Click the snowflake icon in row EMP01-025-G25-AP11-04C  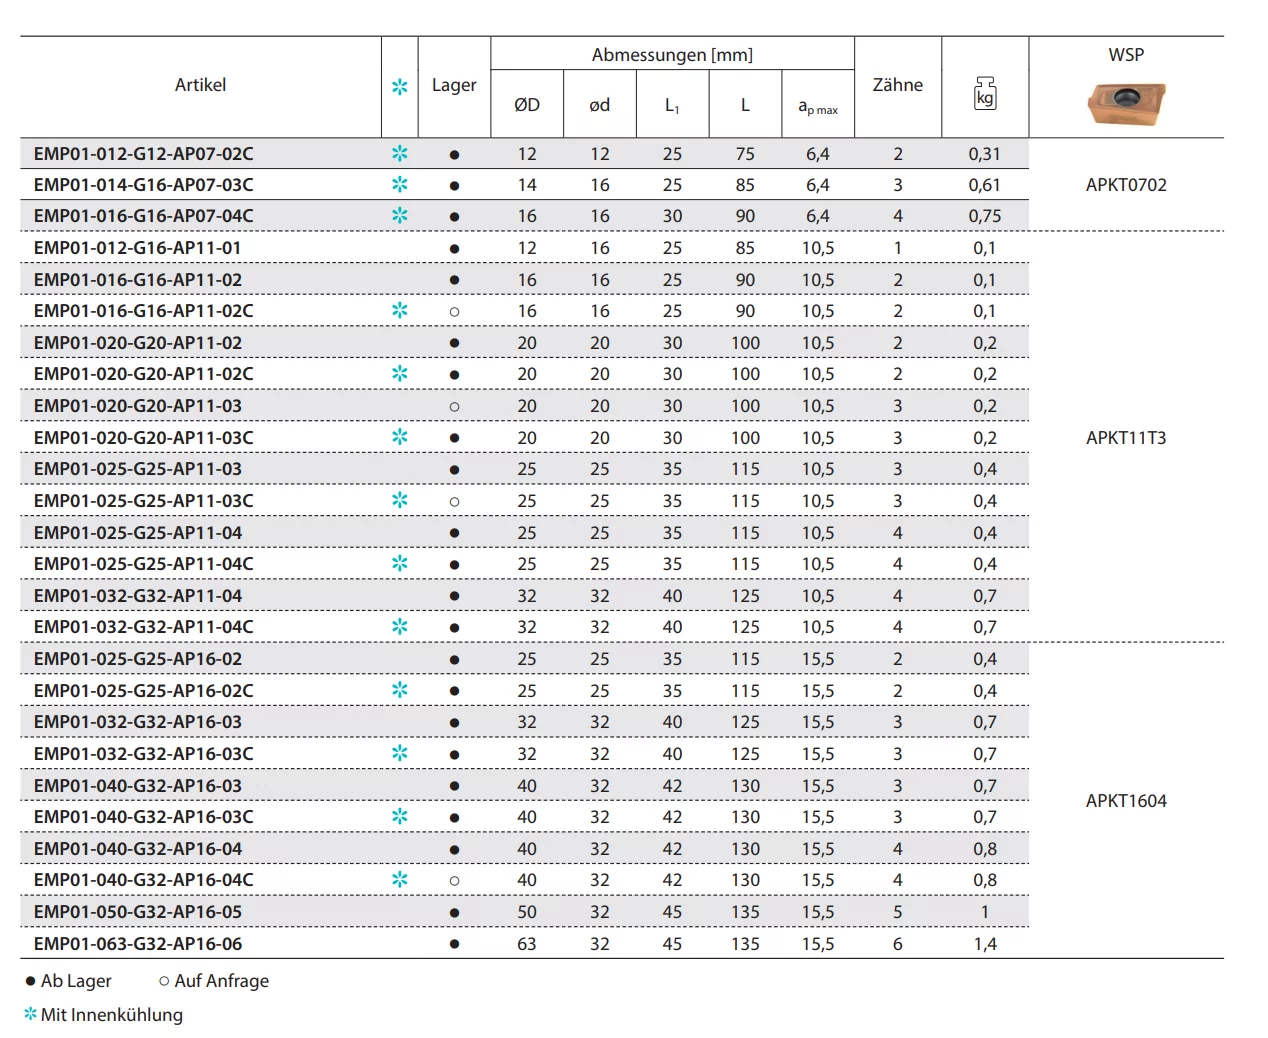[x=400, y=564]
